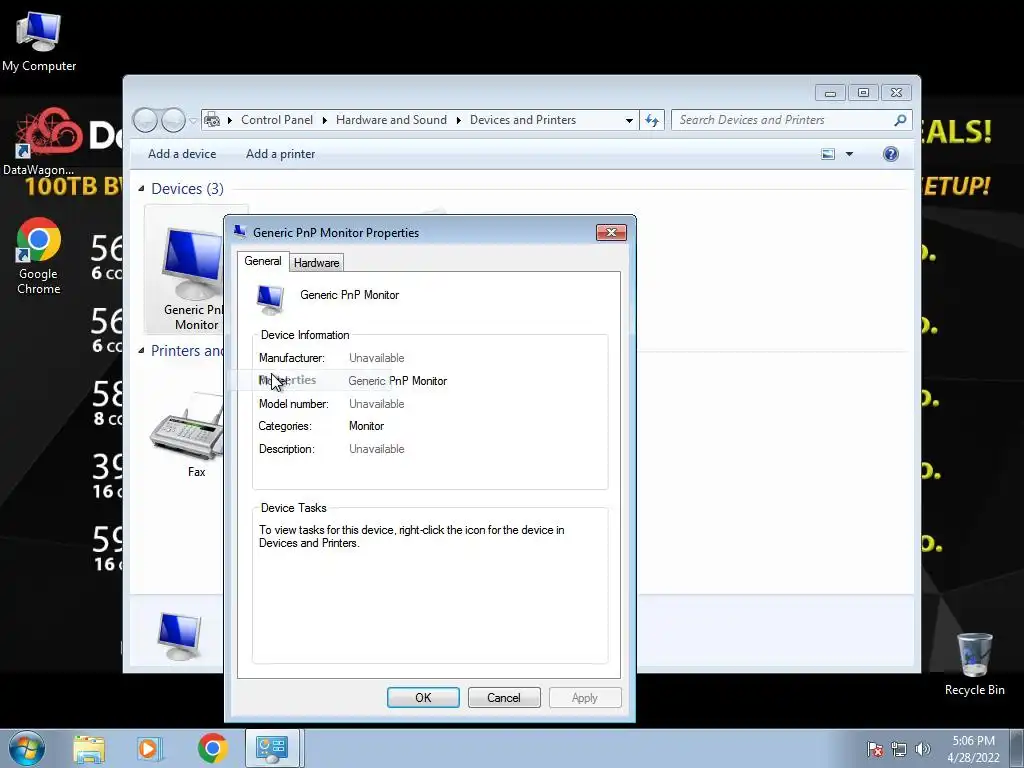This screenshot has width=1024, height=768.
Task: Click Add a device
Action: click(x=182, y=154)
